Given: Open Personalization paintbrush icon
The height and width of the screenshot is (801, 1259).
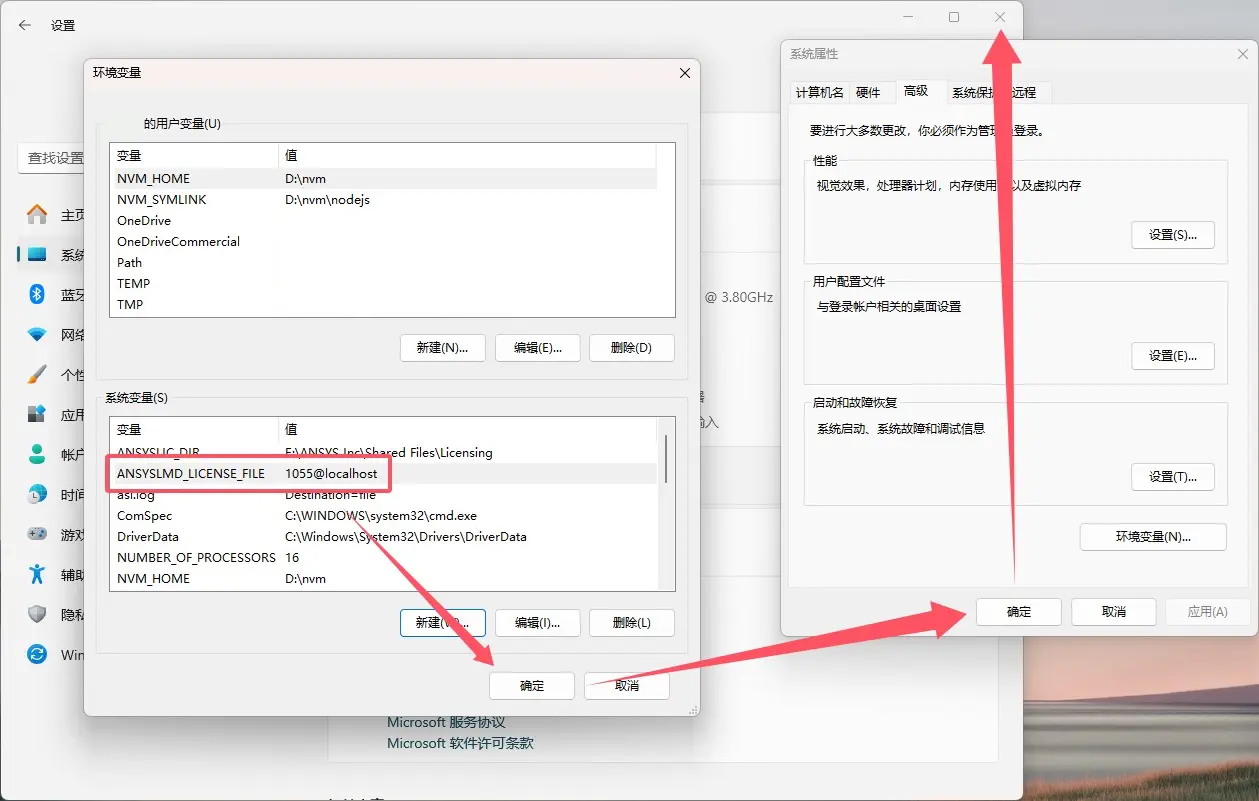Looking at the screenshot, I should coord(37,374).
